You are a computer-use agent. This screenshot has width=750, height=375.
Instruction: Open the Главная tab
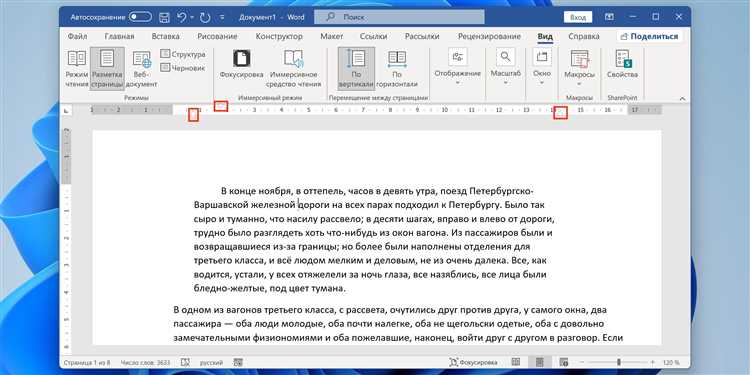[x=119, y=36]
